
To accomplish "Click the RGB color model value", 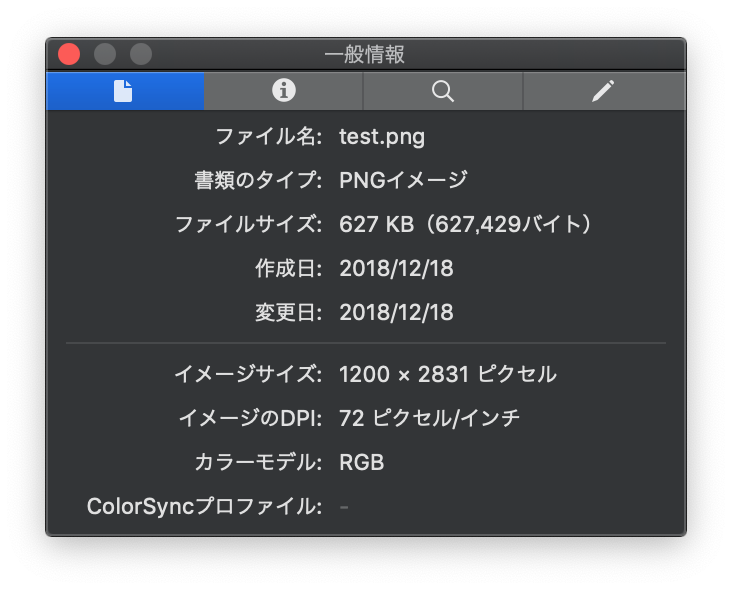I will tap(362, 463).
